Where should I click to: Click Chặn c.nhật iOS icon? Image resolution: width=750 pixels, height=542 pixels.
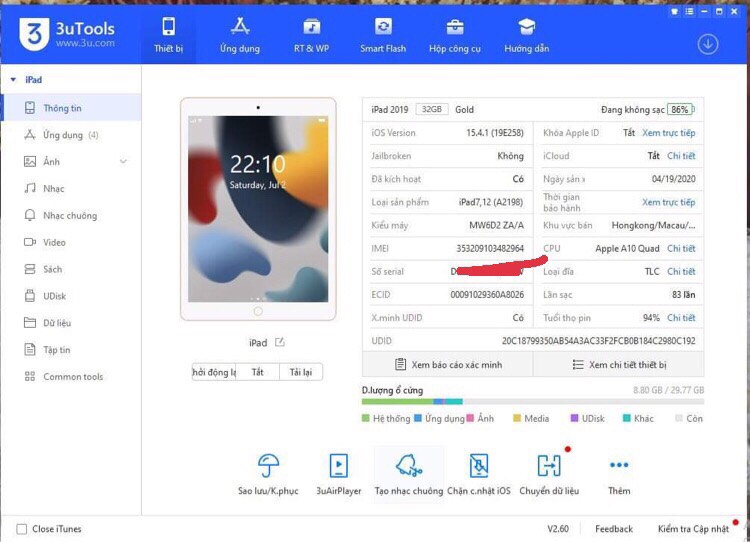point(478,466)
